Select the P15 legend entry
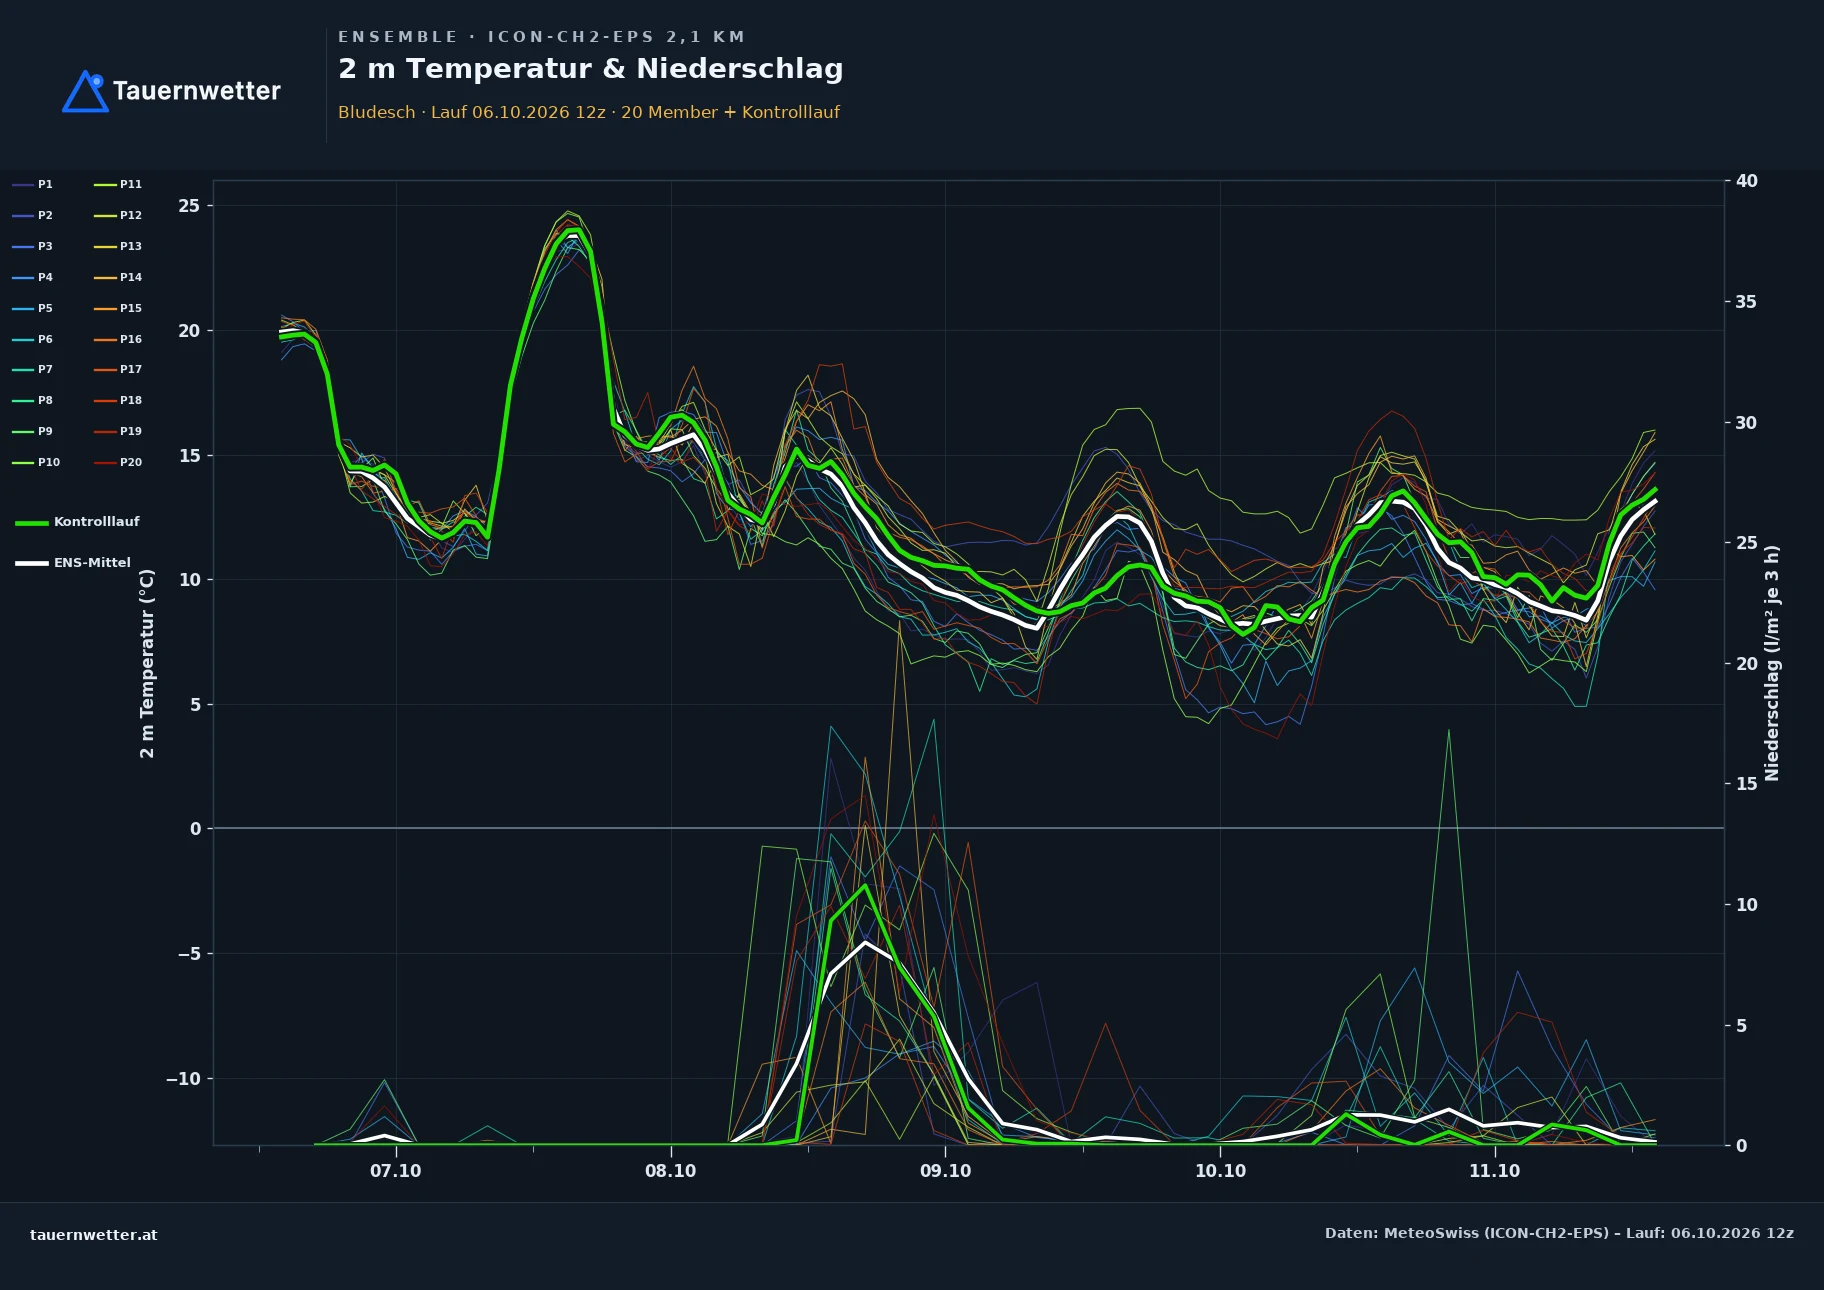Screen dimensions: 1824x1290 click(118, 308)
